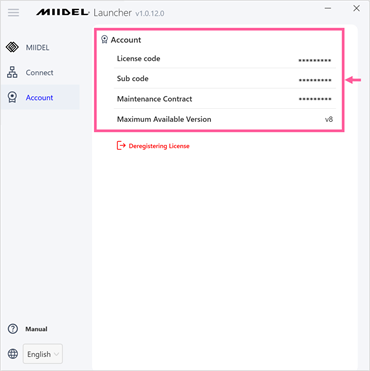Select the MIIDEL sidebar tab
370x371 pixels.
(x=40, y=47)
